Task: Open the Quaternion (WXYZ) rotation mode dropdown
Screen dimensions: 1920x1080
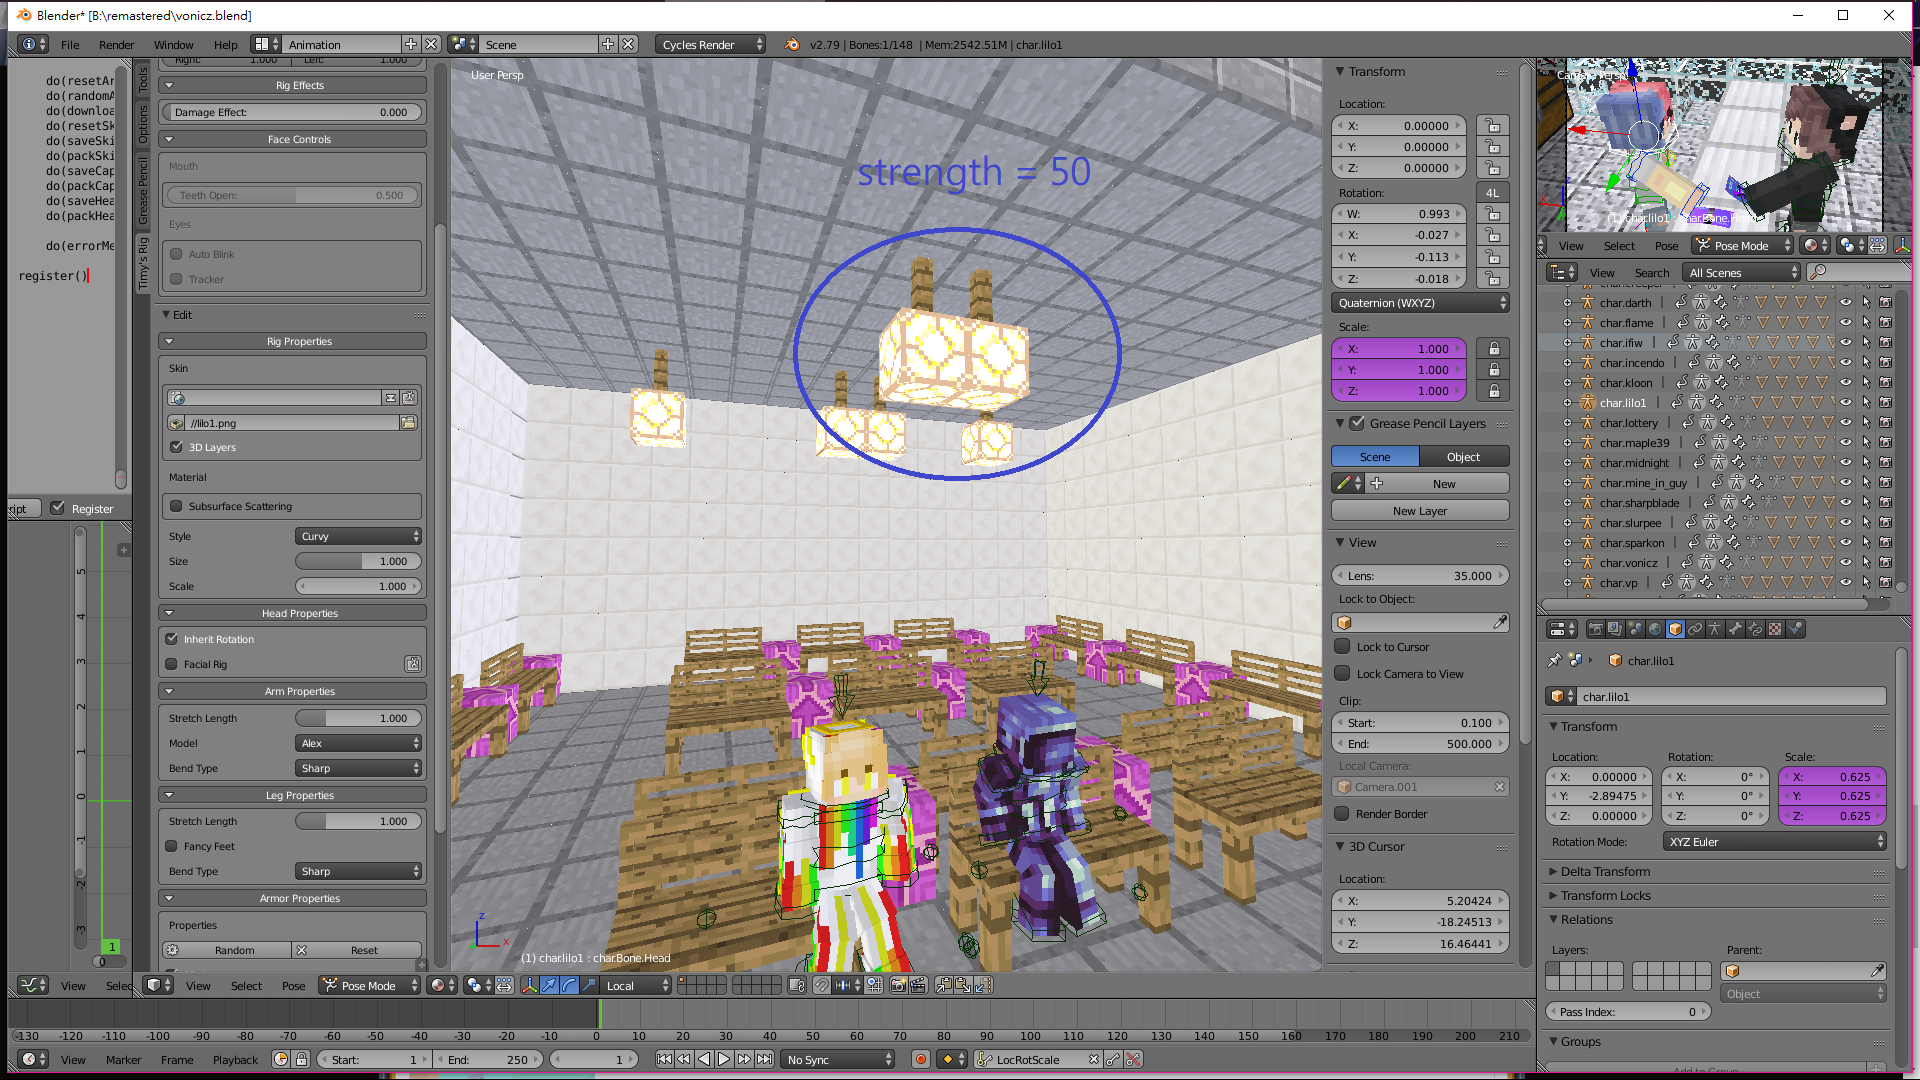Action: (1420, 303)
